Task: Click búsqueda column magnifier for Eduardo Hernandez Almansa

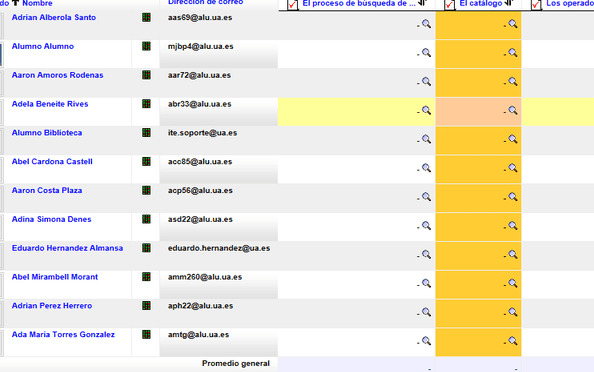Action: (427, 255)
